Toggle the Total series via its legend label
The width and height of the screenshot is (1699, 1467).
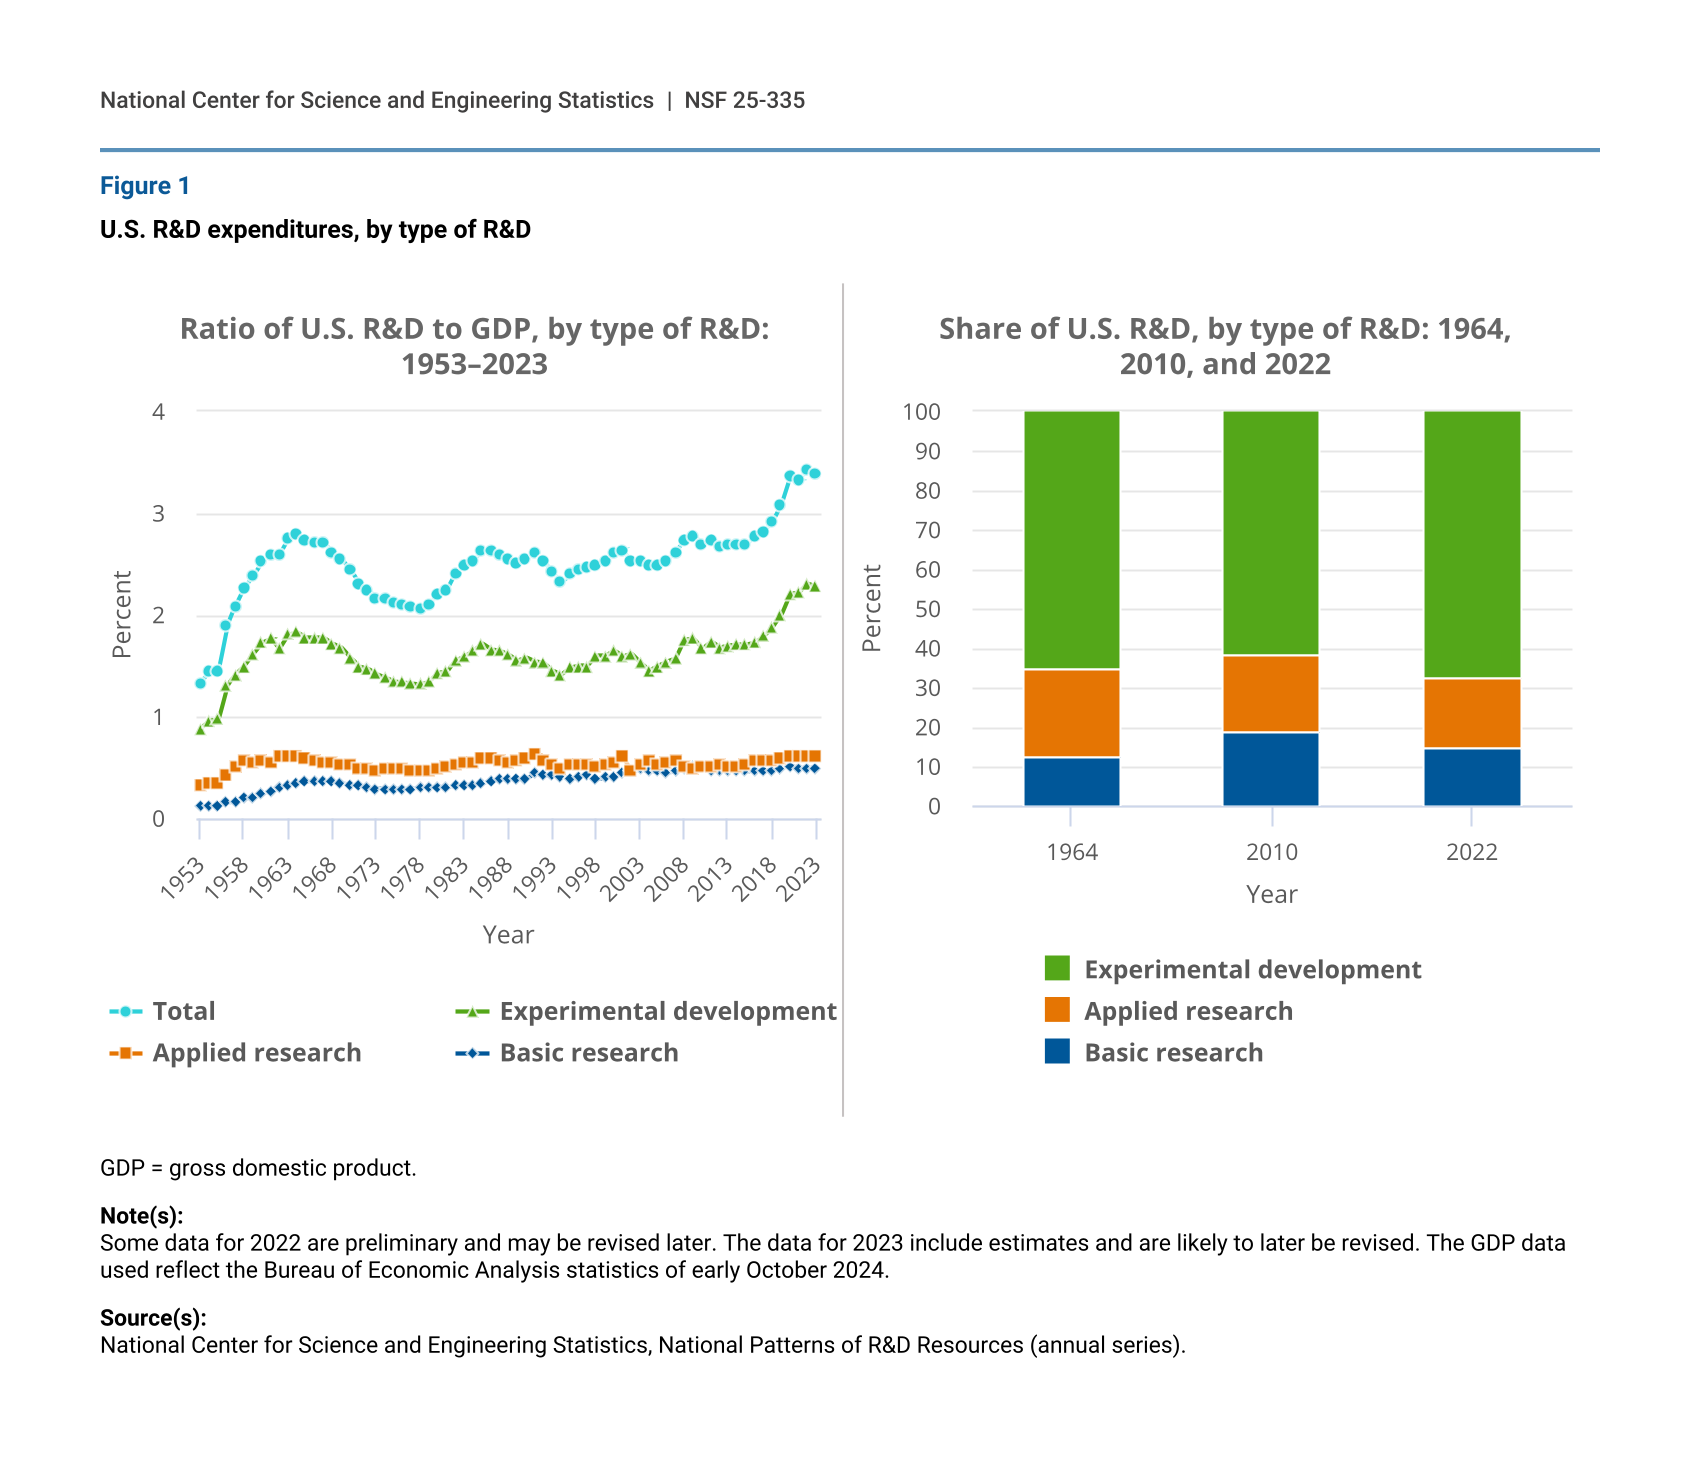tap(184, 1012)
